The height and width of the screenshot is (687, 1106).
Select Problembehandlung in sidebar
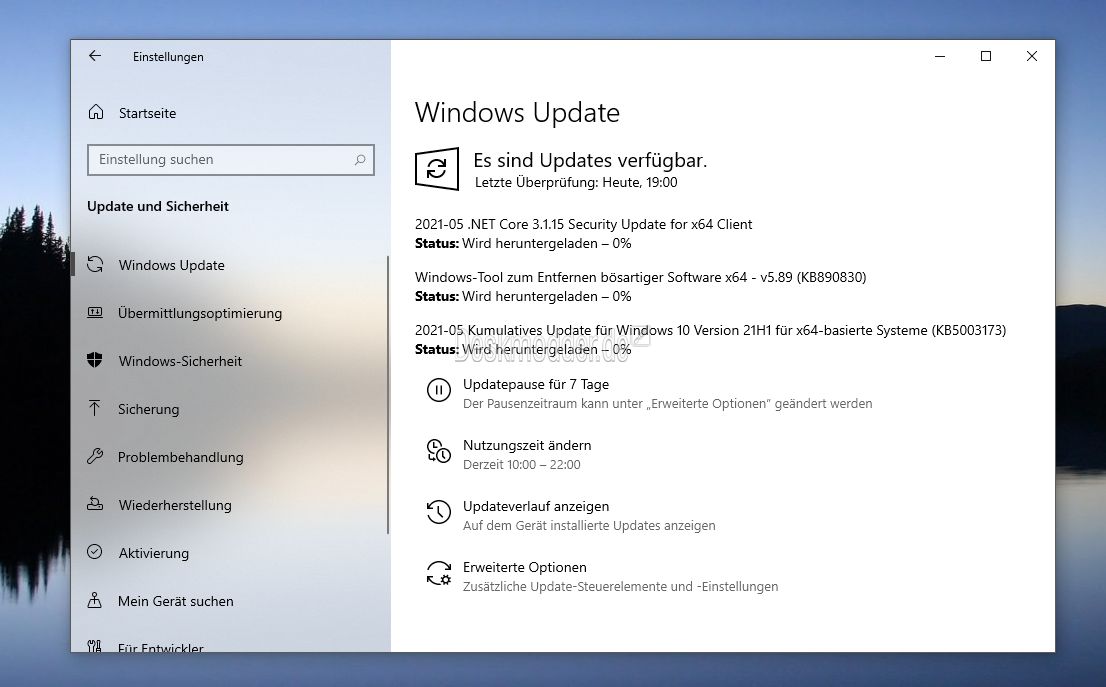(180, 457)
